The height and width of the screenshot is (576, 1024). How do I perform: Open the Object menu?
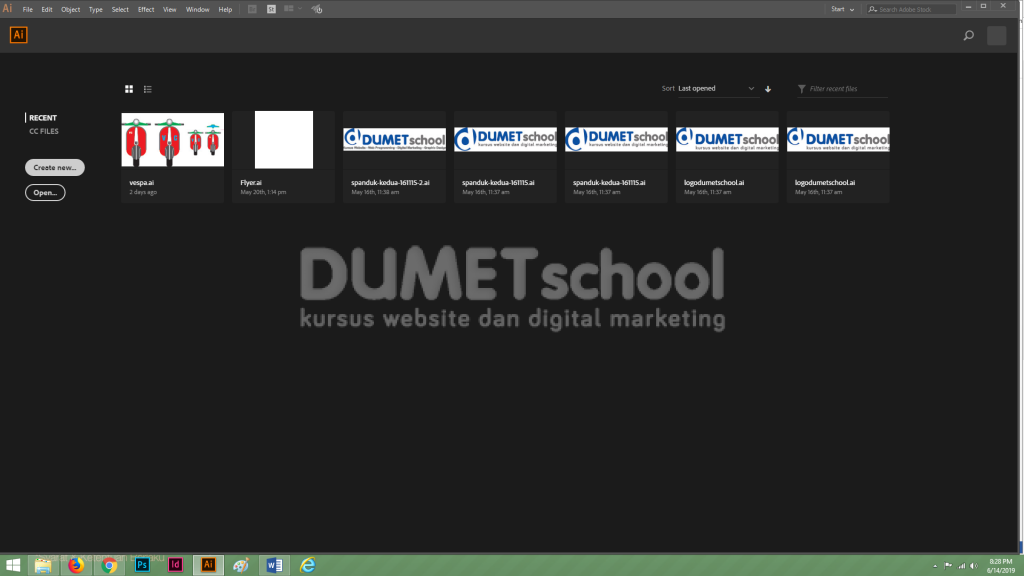tap(71, 9)
